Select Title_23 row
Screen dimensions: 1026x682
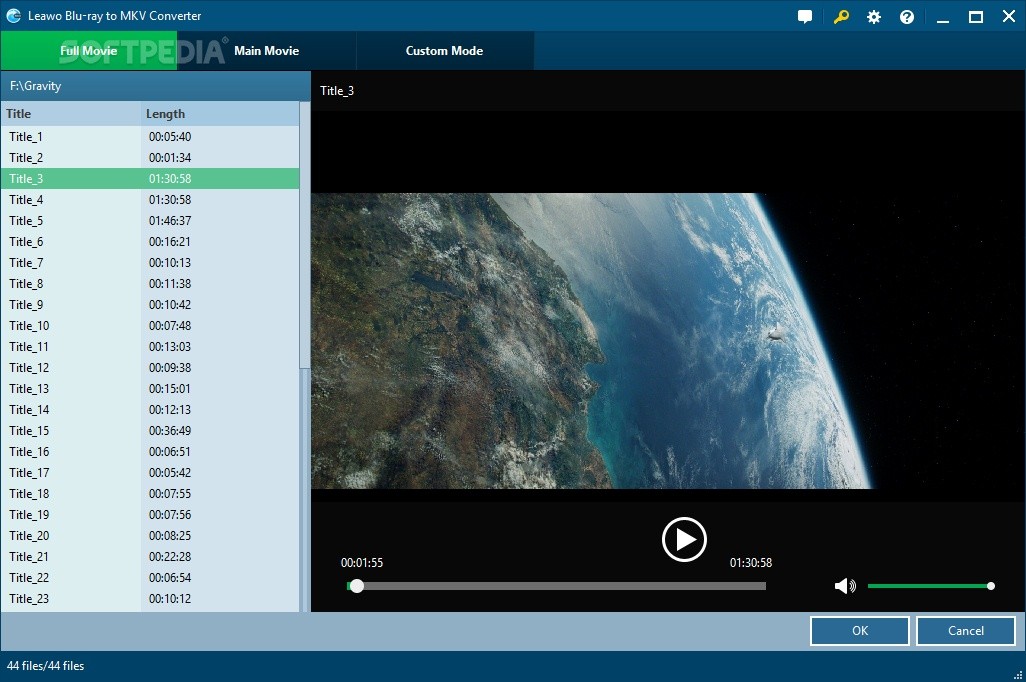pyautogui.click(x=150, y=598)
